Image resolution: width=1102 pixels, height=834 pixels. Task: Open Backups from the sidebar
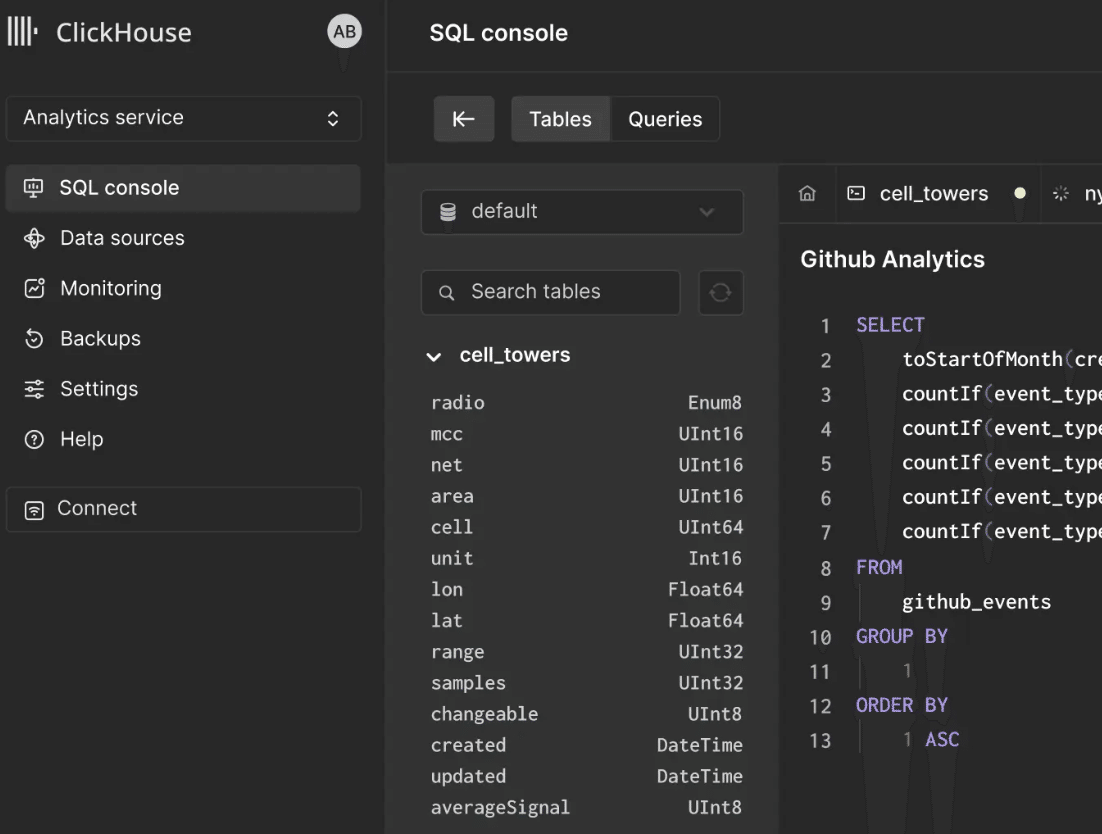[x=100, y=338]
